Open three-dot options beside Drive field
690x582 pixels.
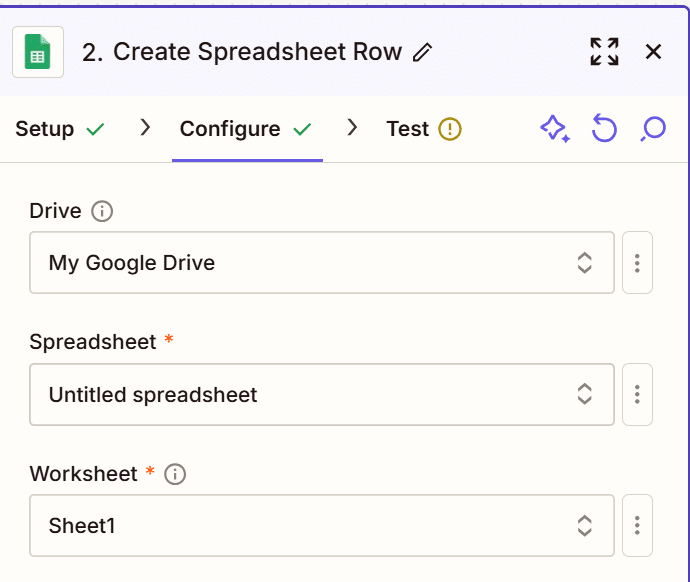(x=637, y=263)
